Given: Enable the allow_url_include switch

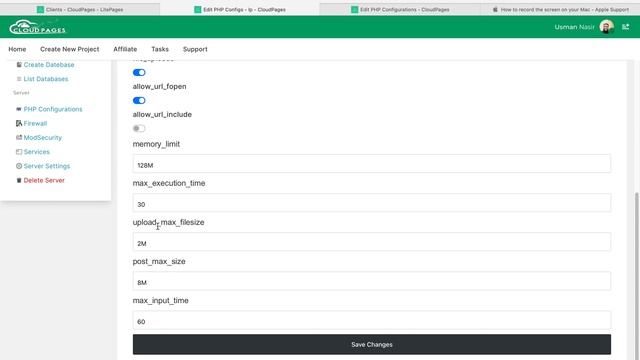Looking at the screenshot, I should pos(139,129).
